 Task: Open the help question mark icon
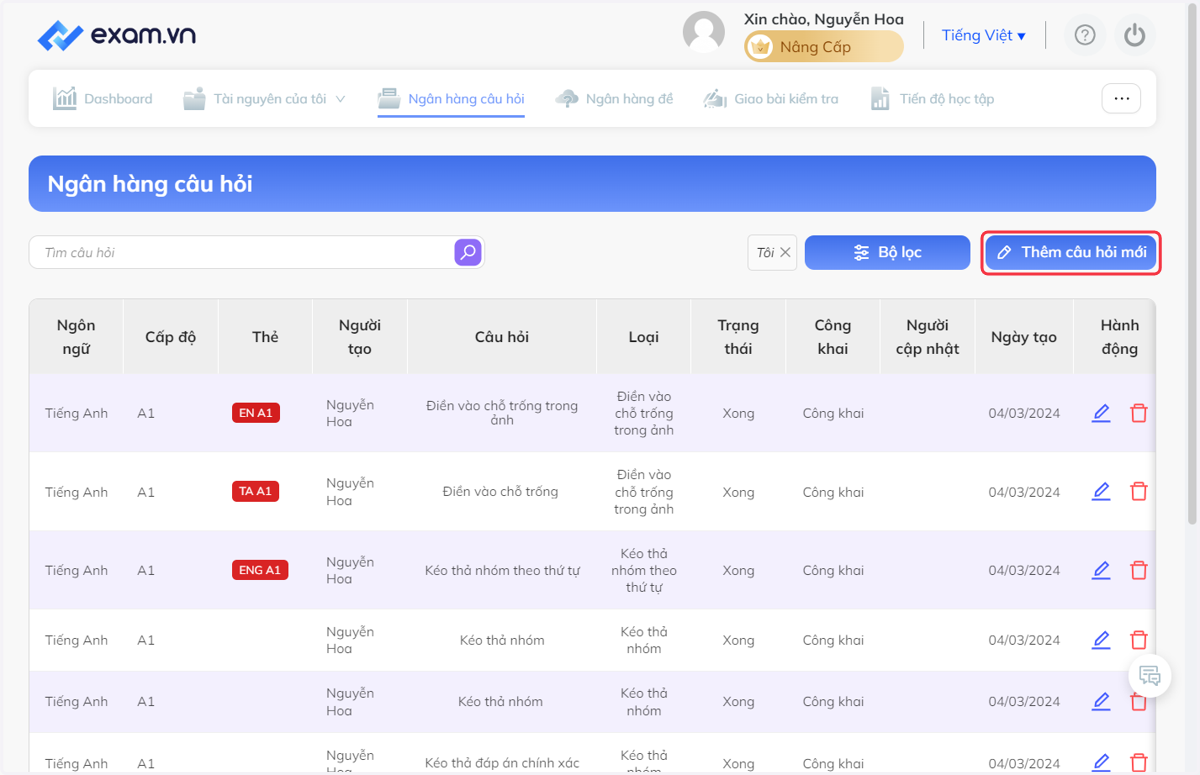pyautogui.click(x=1085, y=36)
